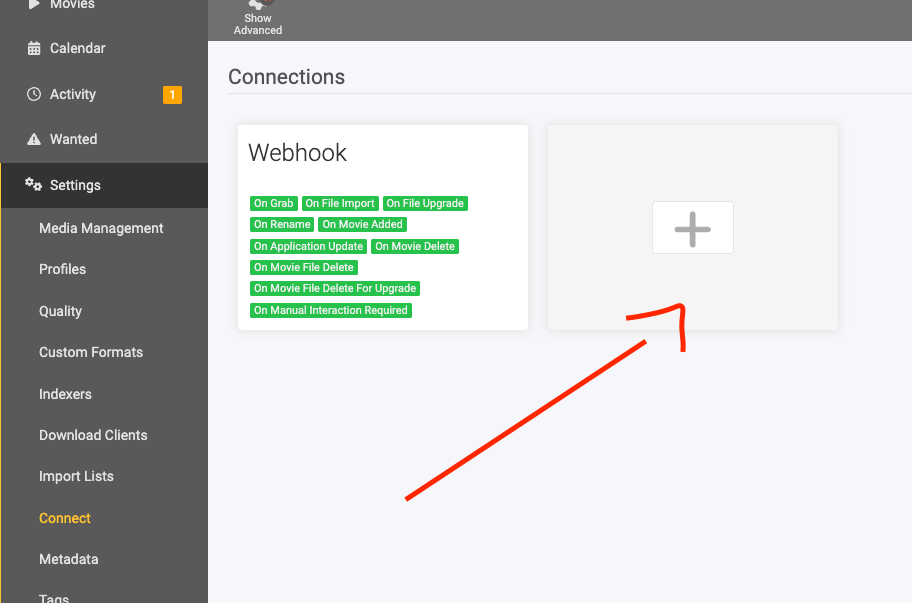Open Custom Formats settings
912x603 pixels.
pyautogui.click(x=91, y=352)
